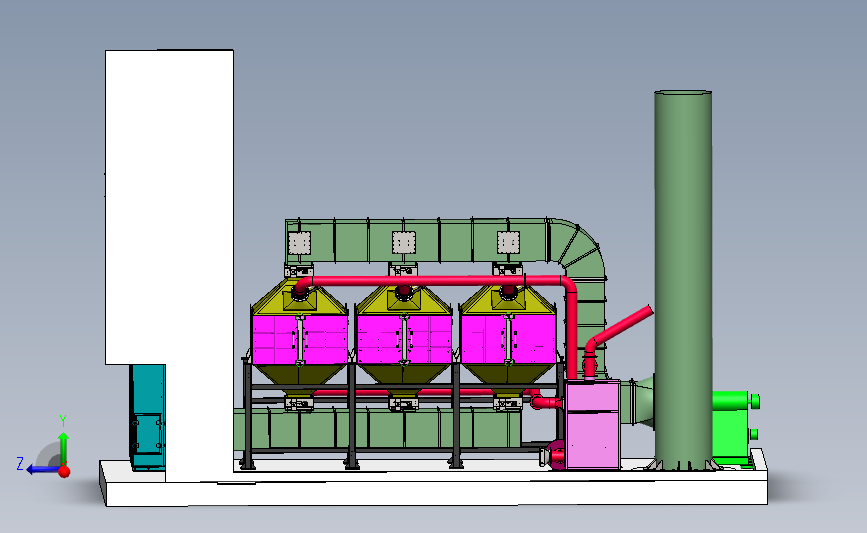Select the right grey access hatch on upper duct
867x533 pixels.
508,242
